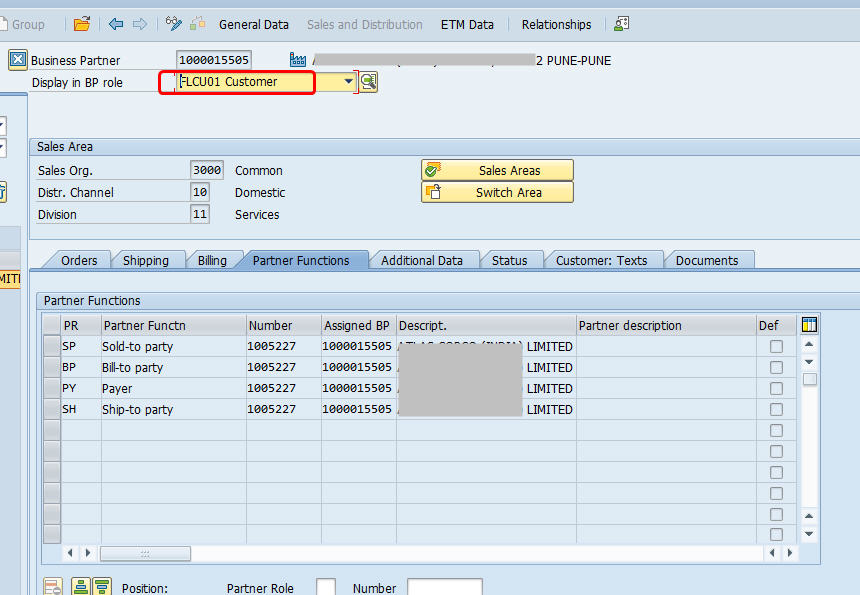This screenshot has height=595, width=860.
Task: Select the SH Ship-to party row selector
Action: (x=52, y=409)
